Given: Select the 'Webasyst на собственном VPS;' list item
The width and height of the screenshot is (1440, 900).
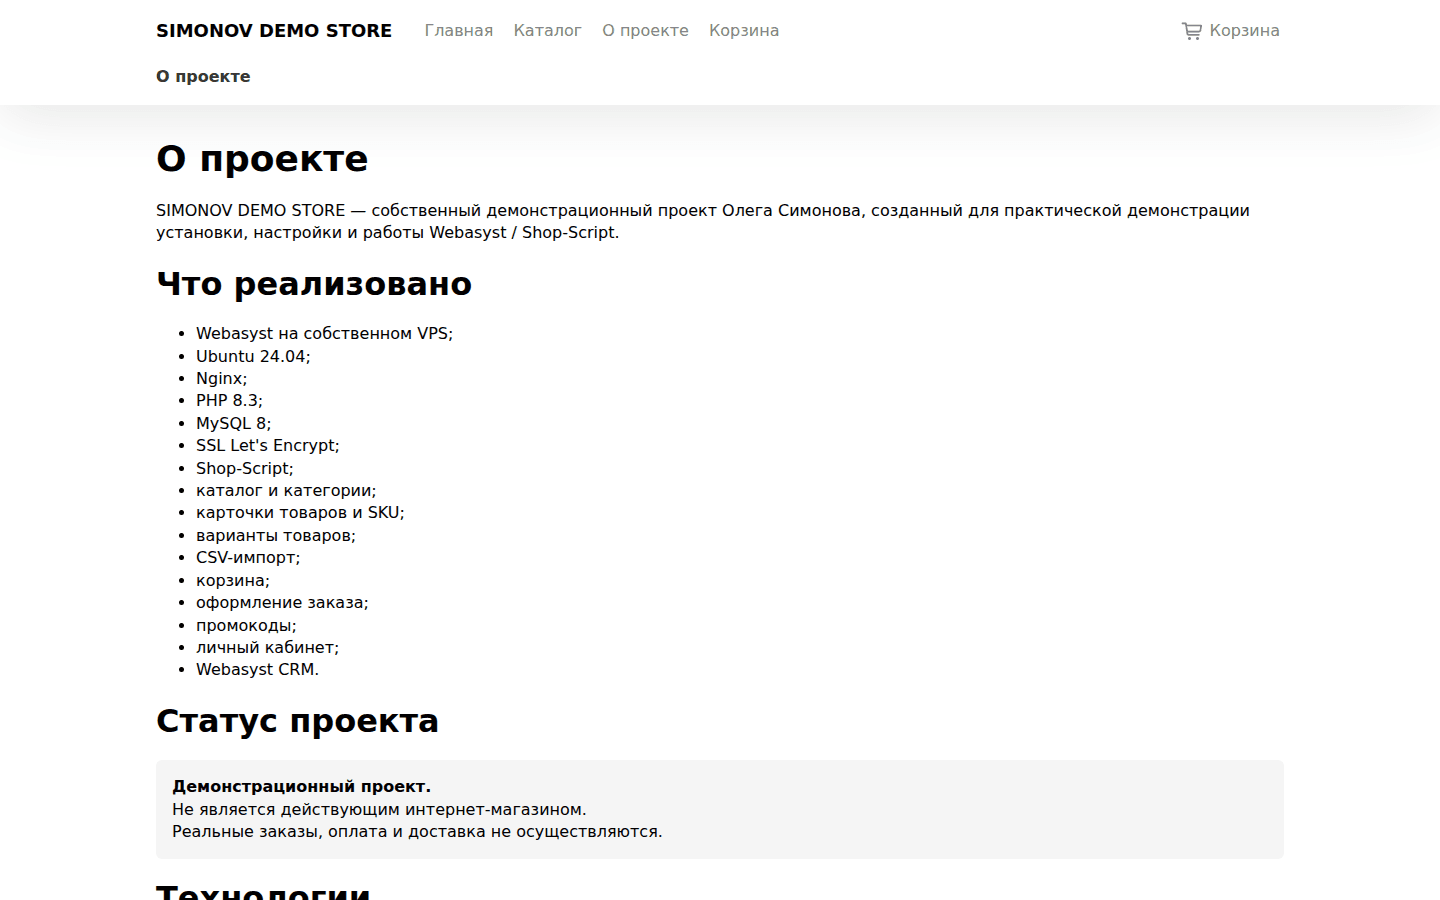Looking at the screenshot, I should point(324,334).
